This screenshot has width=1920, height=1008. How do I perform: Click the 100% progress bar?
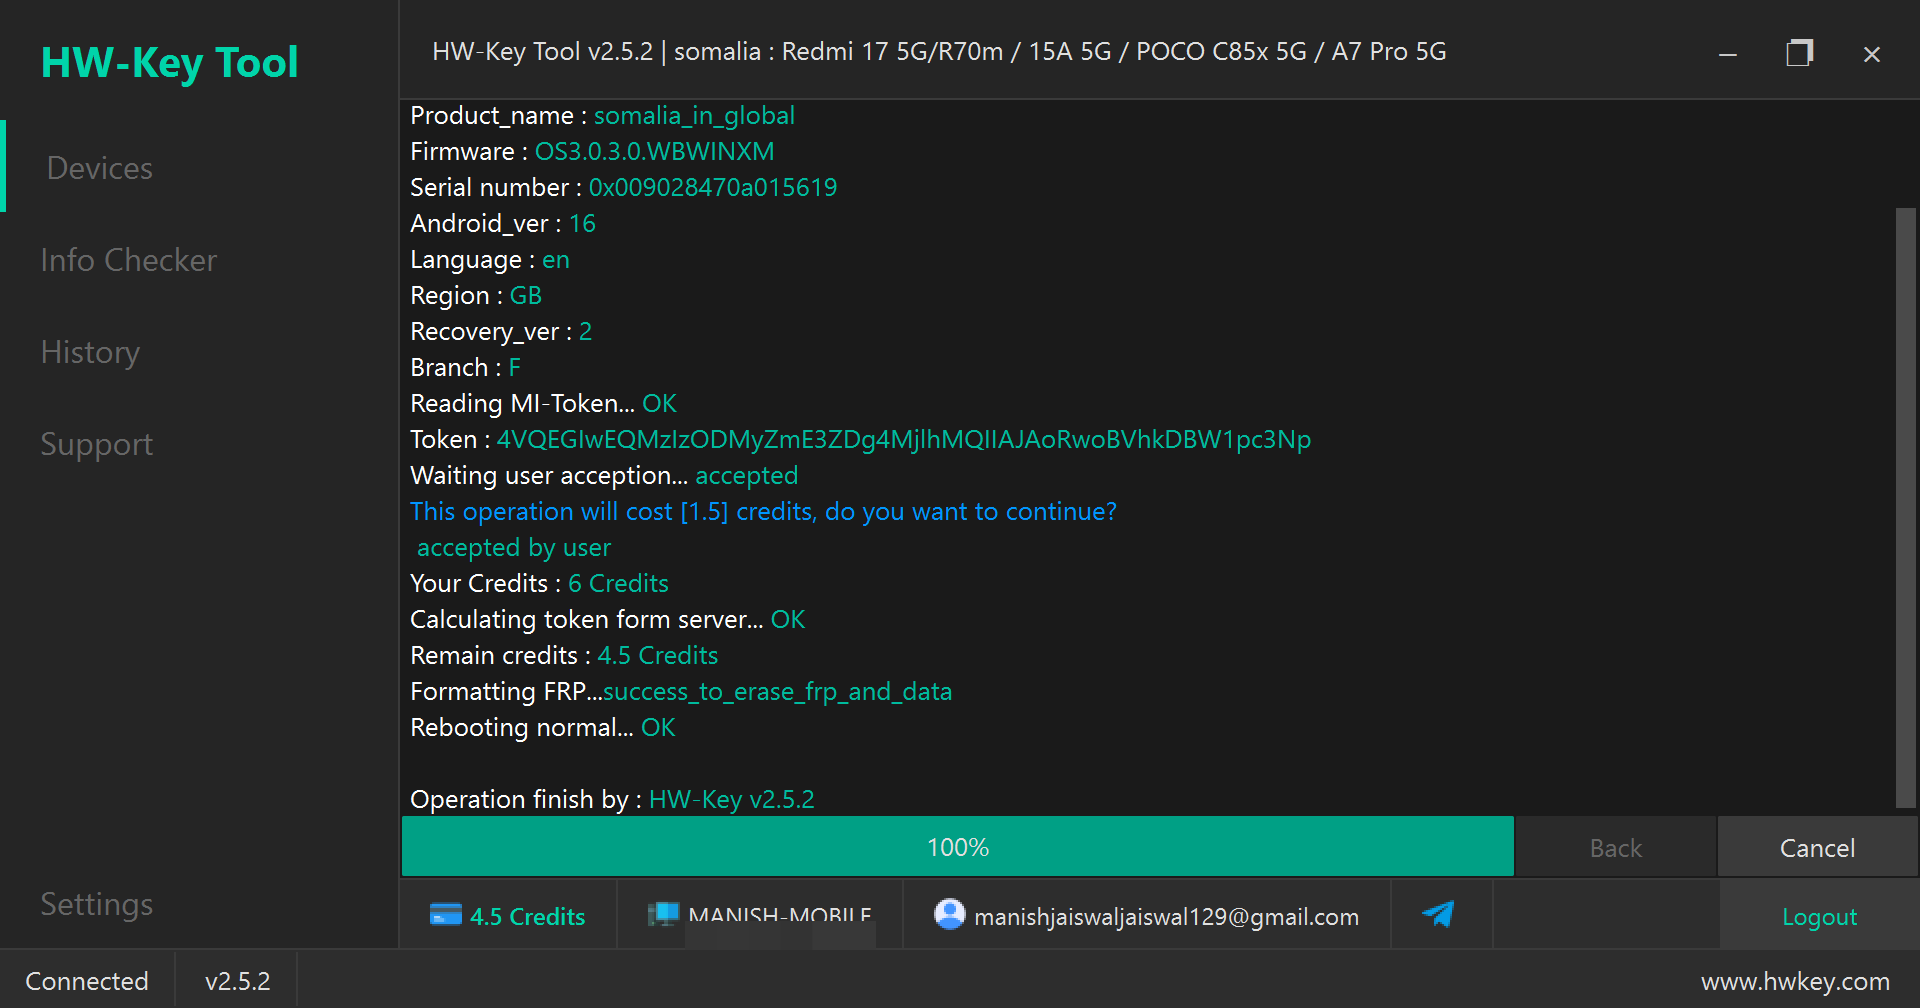[958, 847]
